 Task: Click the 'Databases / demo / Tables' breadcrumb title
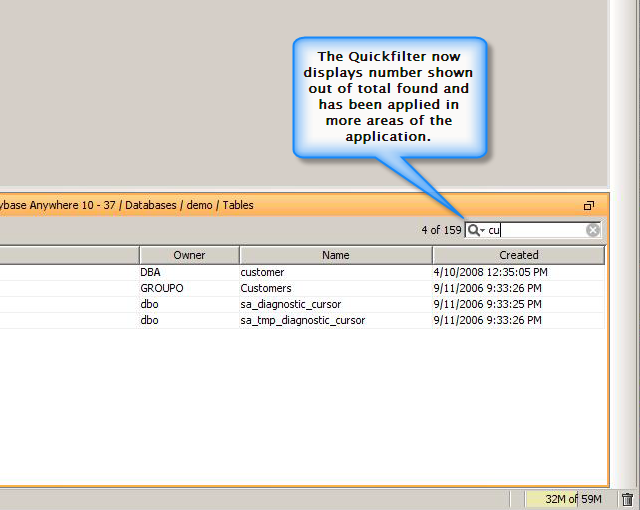point(189,205)
